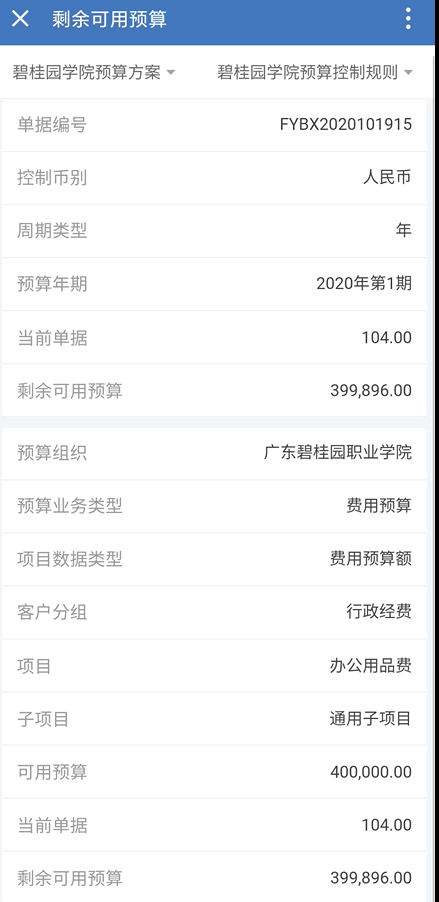Tap the upper 剩余可用预算 399,896.00 row

214,390
